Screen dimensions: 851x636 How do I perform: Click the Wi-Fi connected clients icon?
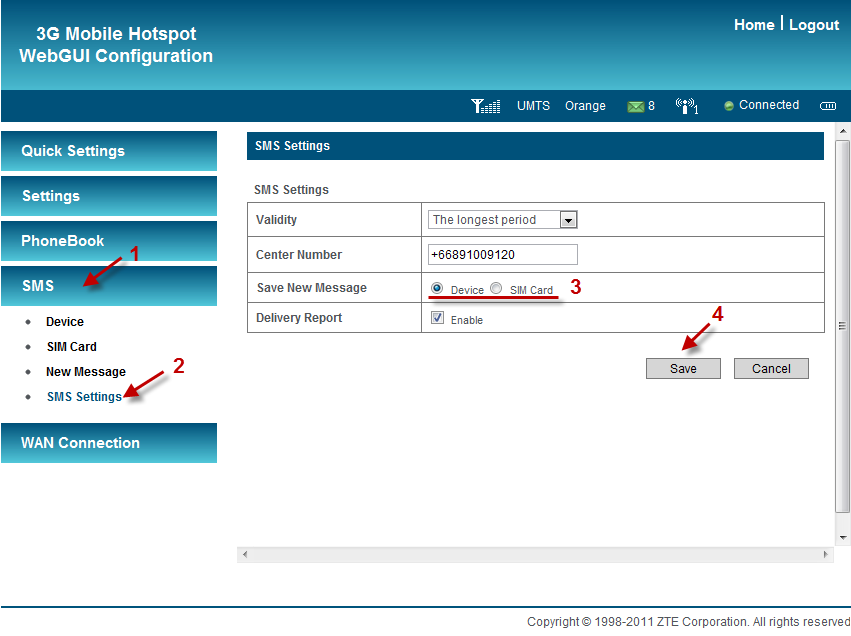tap(686, 106)
